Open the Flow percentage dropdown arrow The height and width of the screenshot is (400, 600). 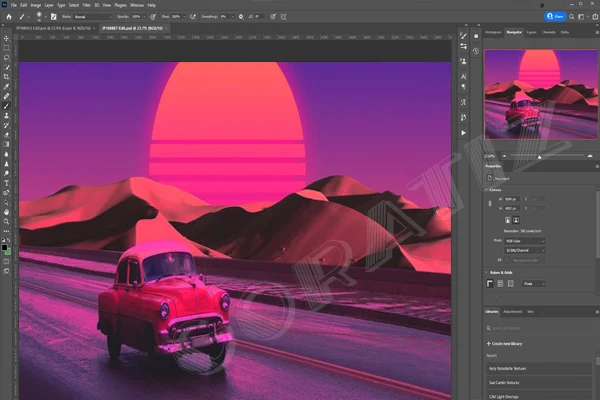[x=184, y=17]
